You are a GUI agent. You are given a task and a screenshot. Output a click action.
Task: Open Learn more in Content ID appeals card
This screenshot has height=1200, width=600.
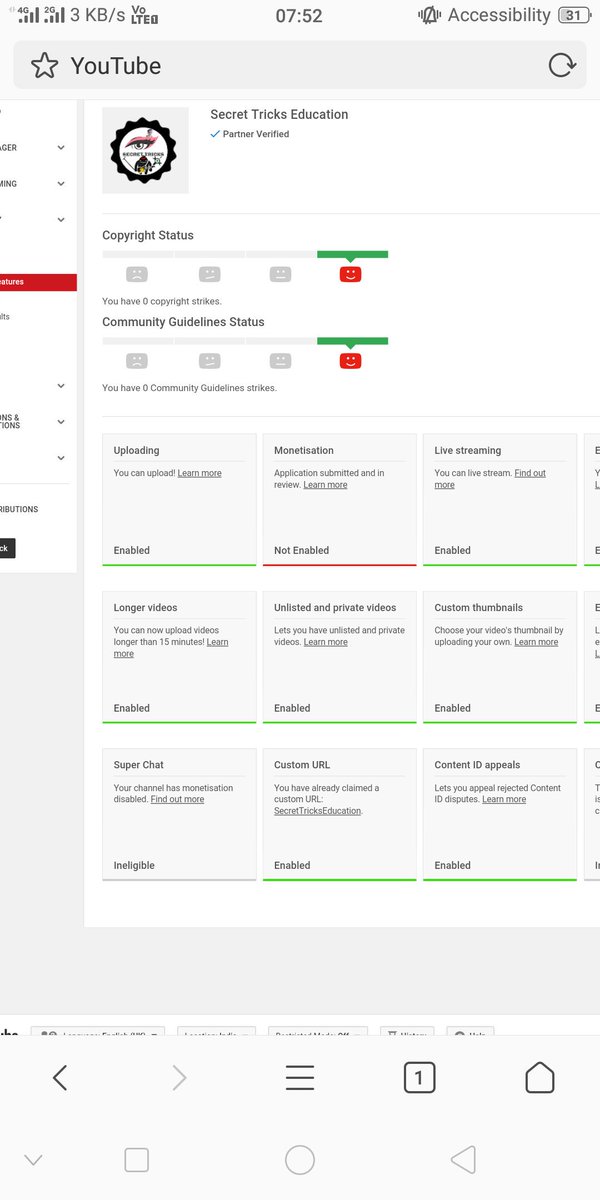click(x=504, y=799)
